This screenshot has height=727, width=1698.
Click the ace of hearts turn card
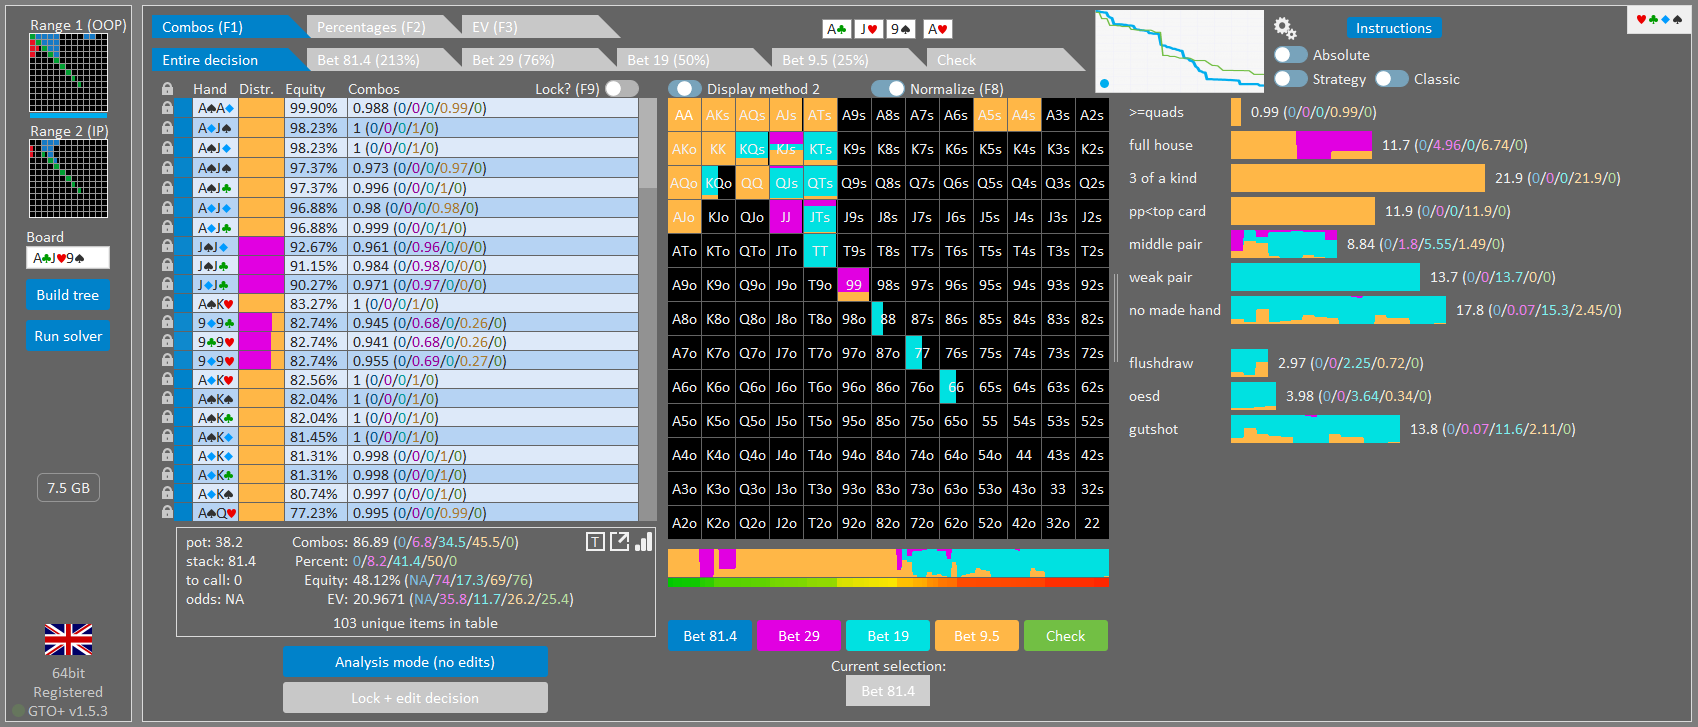[937, 29]
